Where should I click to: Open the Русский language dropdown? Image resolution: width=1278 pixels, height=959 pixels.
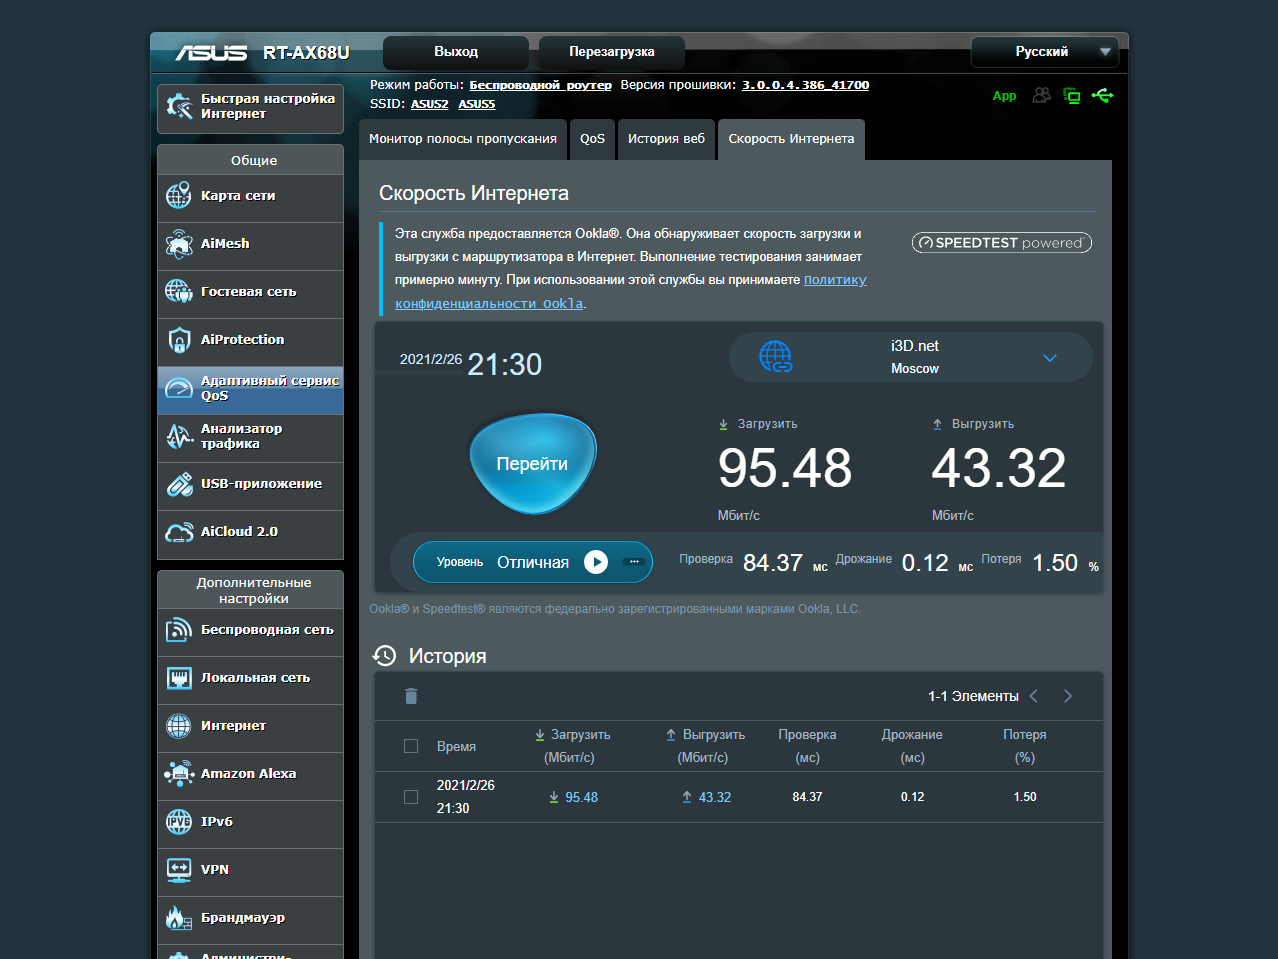pyautogui.click(x=1045, y=52)
